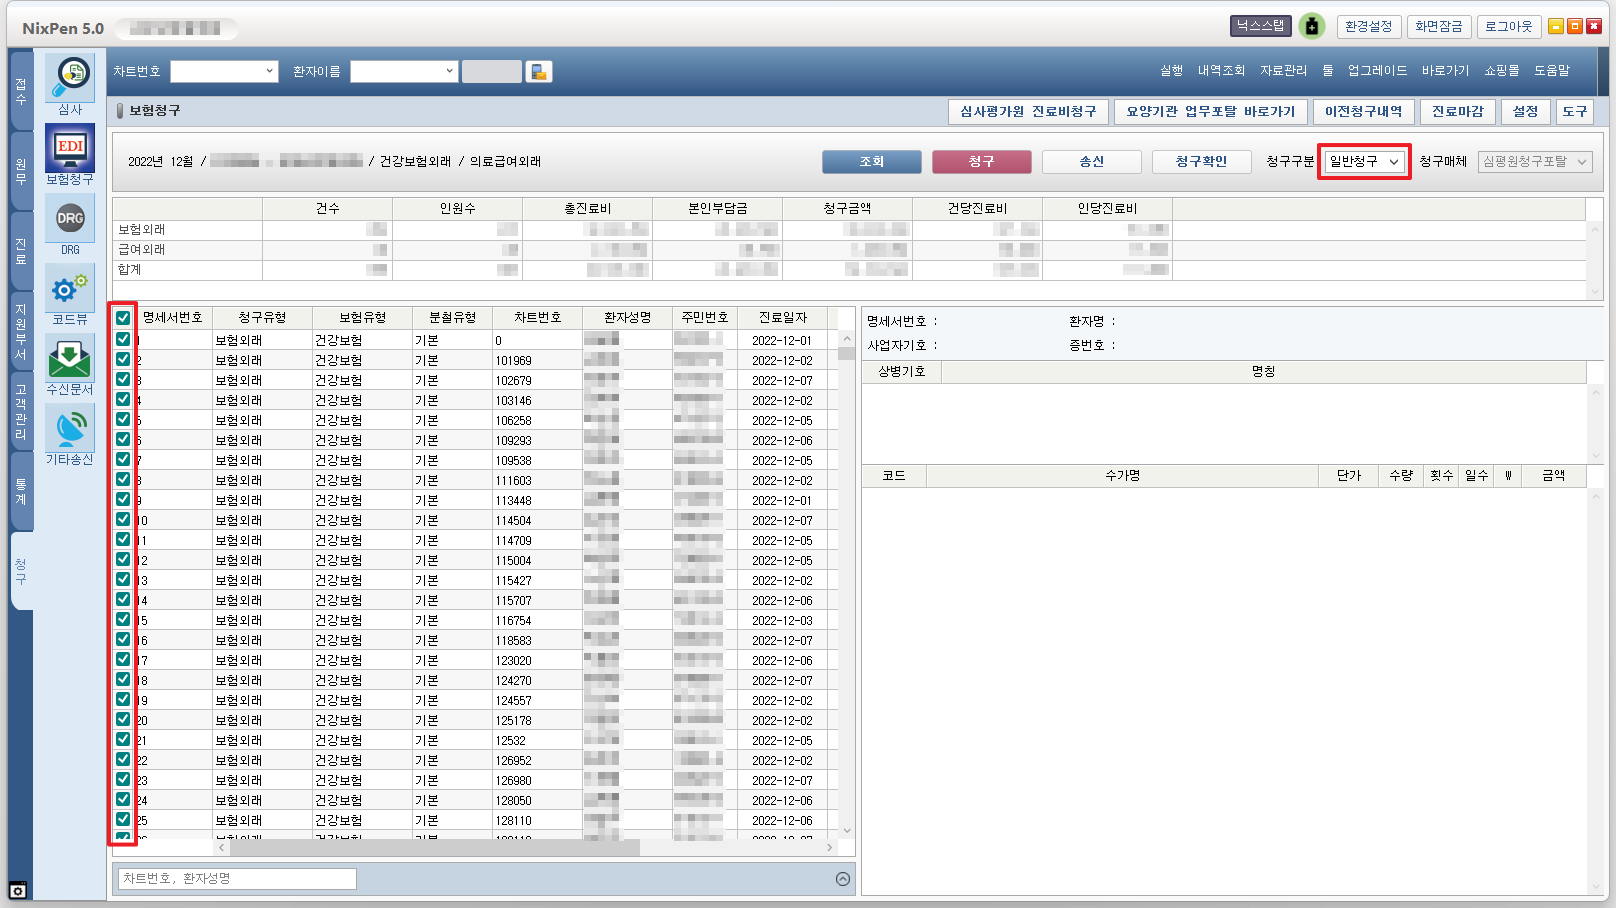Image resolution: width=1616 pixels, height=908 pixels.
Task: Switch to the 통계 side tab
Action: tap(21, 491)
